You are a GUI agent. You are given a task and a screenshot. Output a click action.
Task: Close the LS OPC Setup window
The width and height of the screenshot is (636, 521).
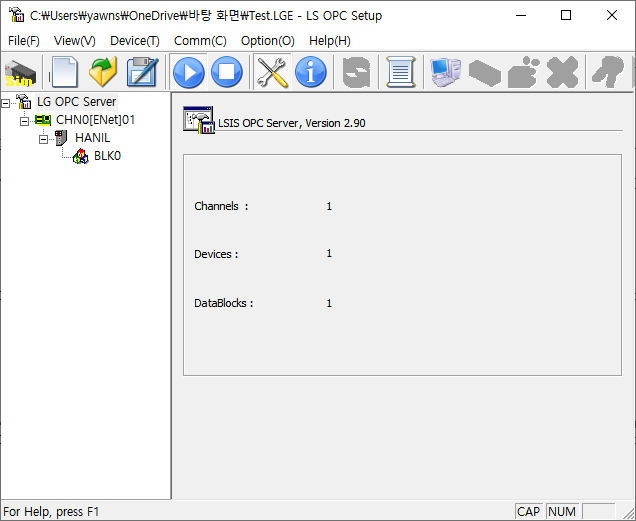click(x=612, y=15)
